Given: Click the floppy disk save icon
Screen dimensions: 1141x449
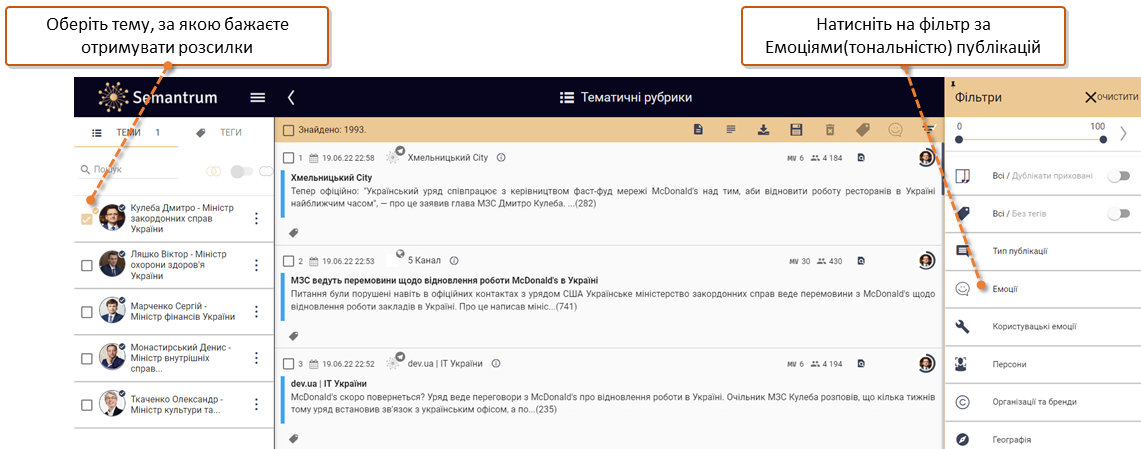Looking at the screenshot, I should 796,130.
